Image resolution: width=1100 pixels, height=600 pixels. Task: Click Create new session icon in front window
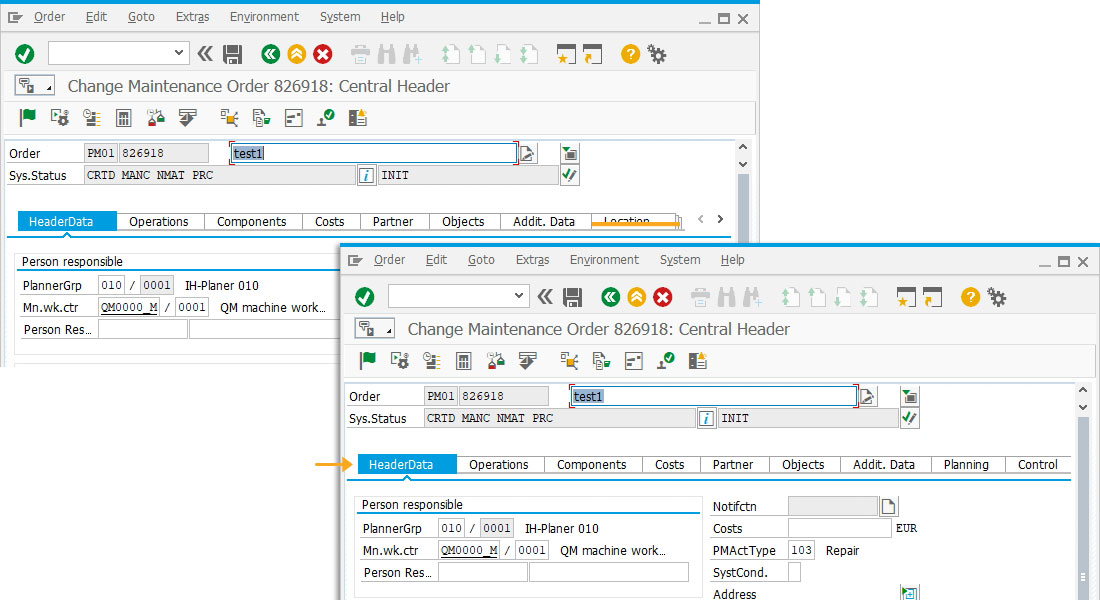click(906, 297)
